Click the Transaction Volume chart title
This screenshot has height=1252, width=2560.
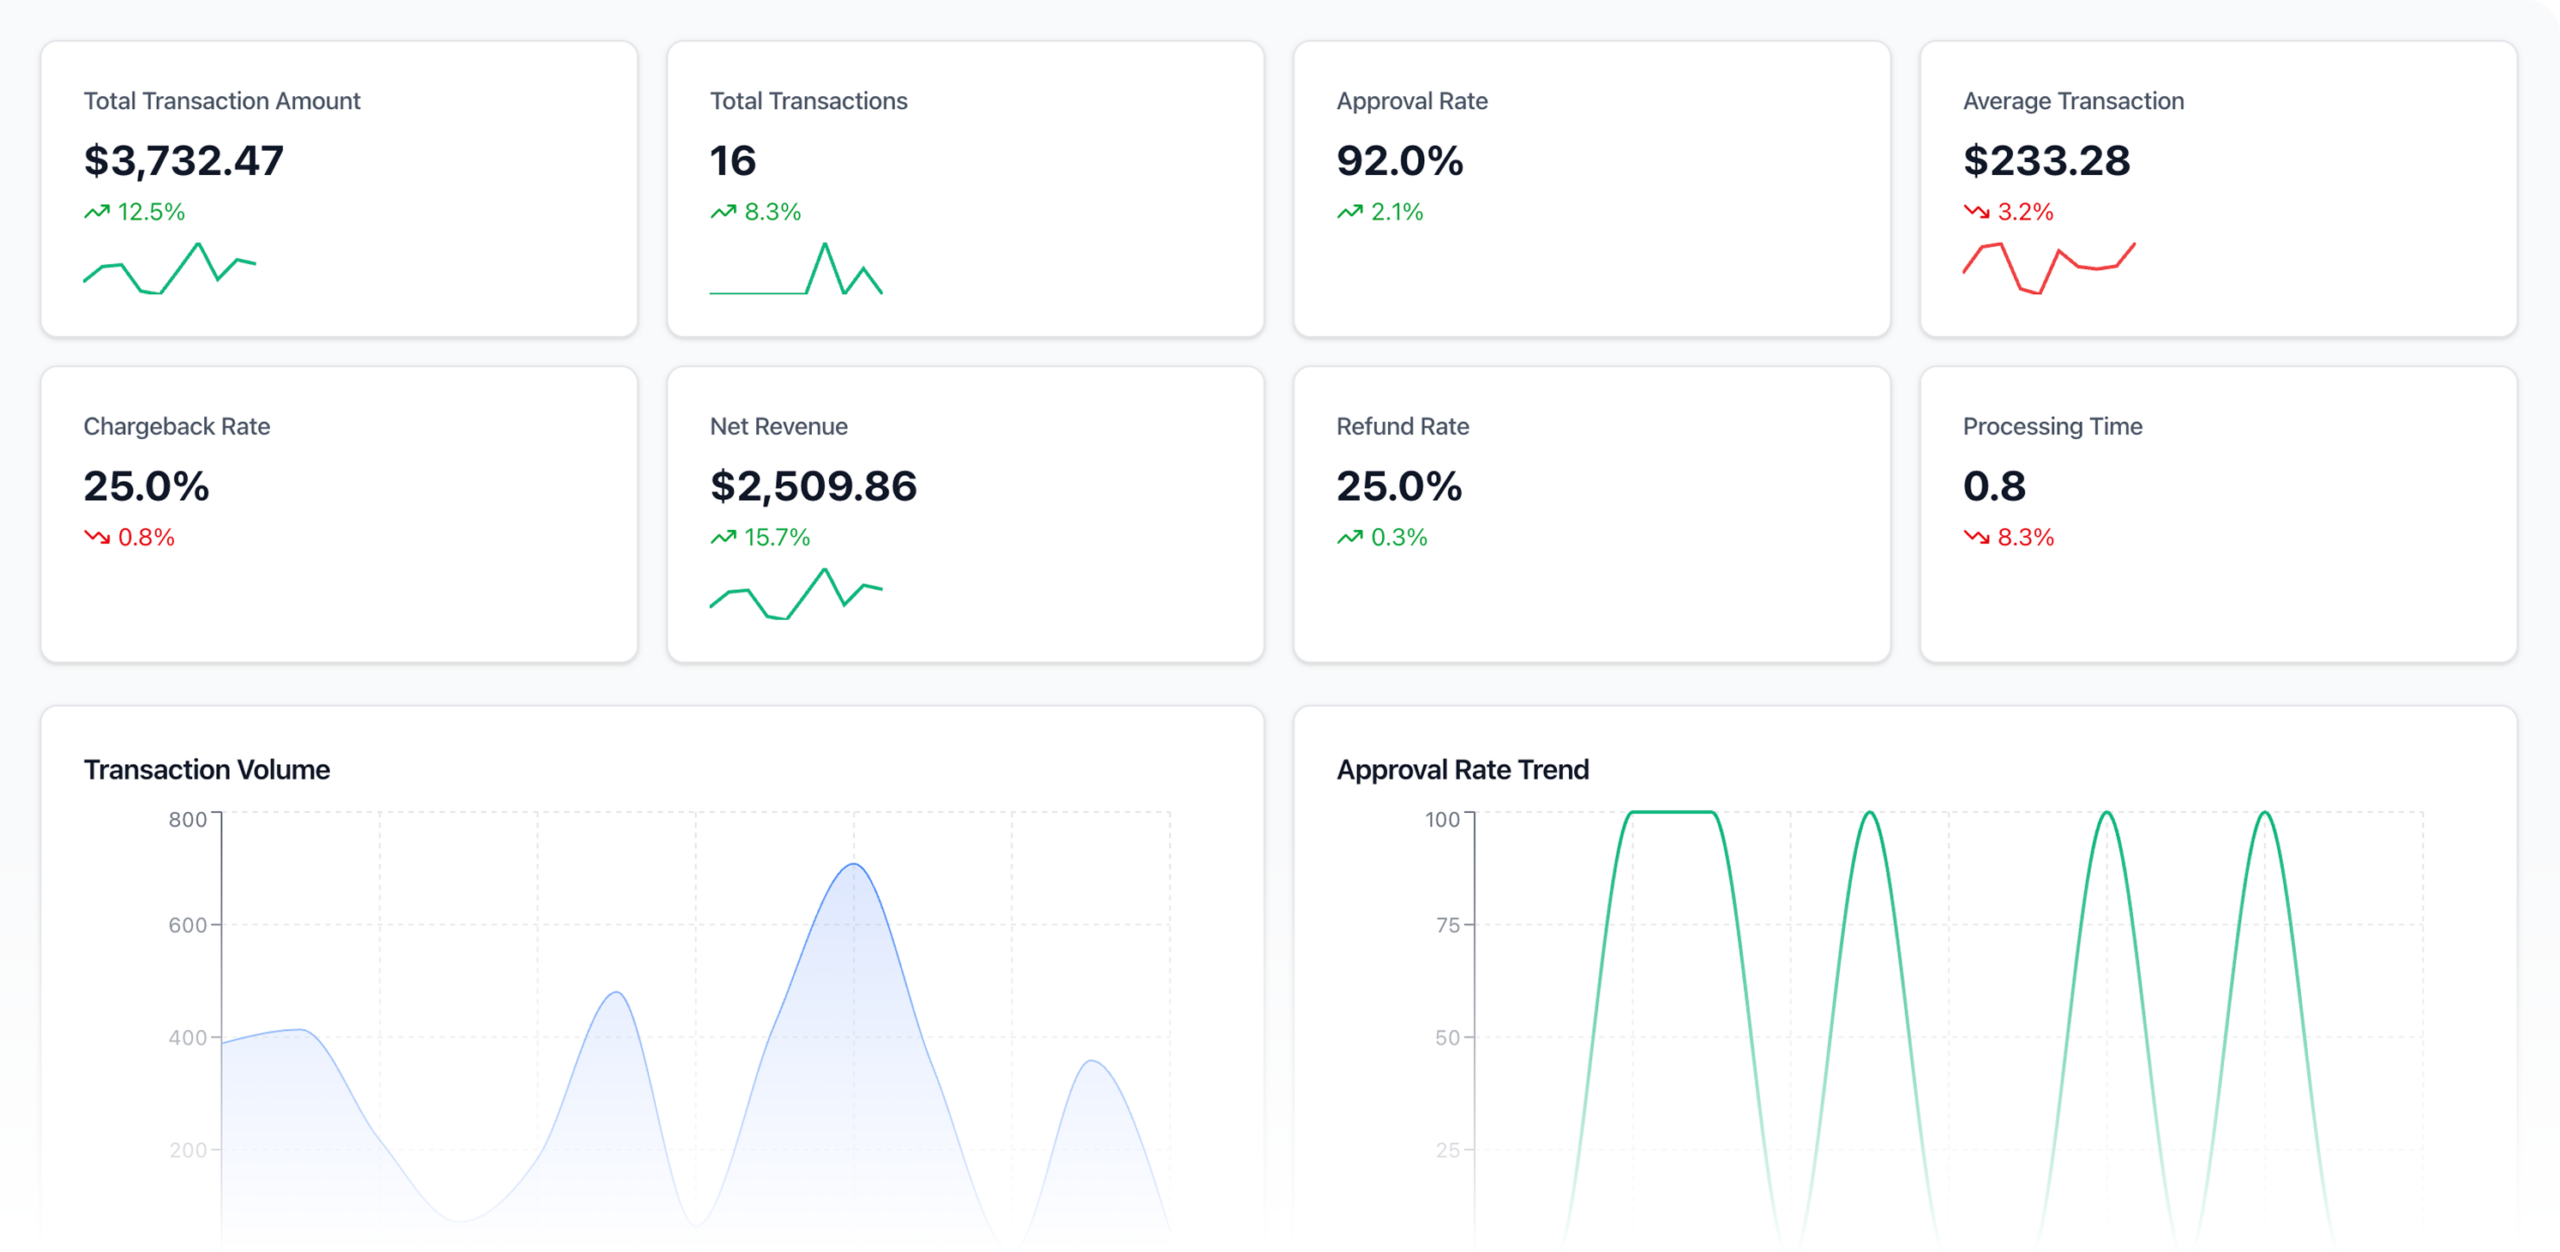tap(207, 769)
